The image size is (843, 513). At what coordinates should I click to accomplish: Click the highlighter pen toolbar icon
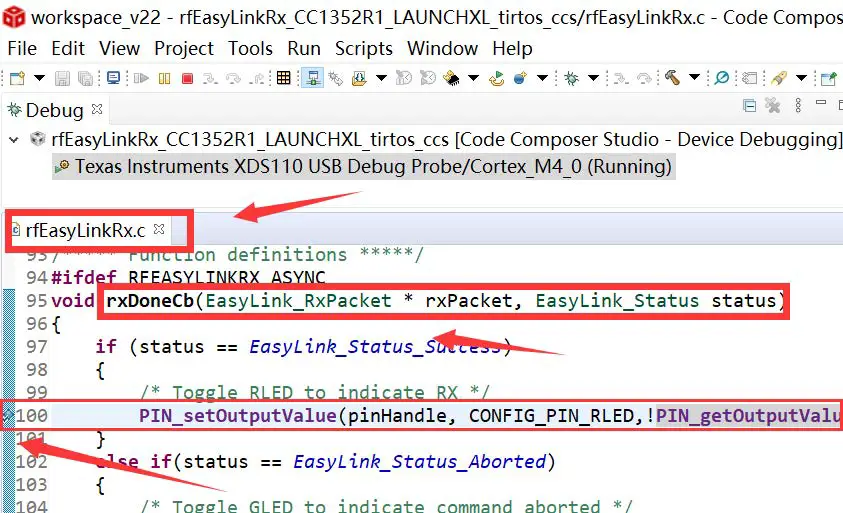pyautogui.click(x=778, y=79)
